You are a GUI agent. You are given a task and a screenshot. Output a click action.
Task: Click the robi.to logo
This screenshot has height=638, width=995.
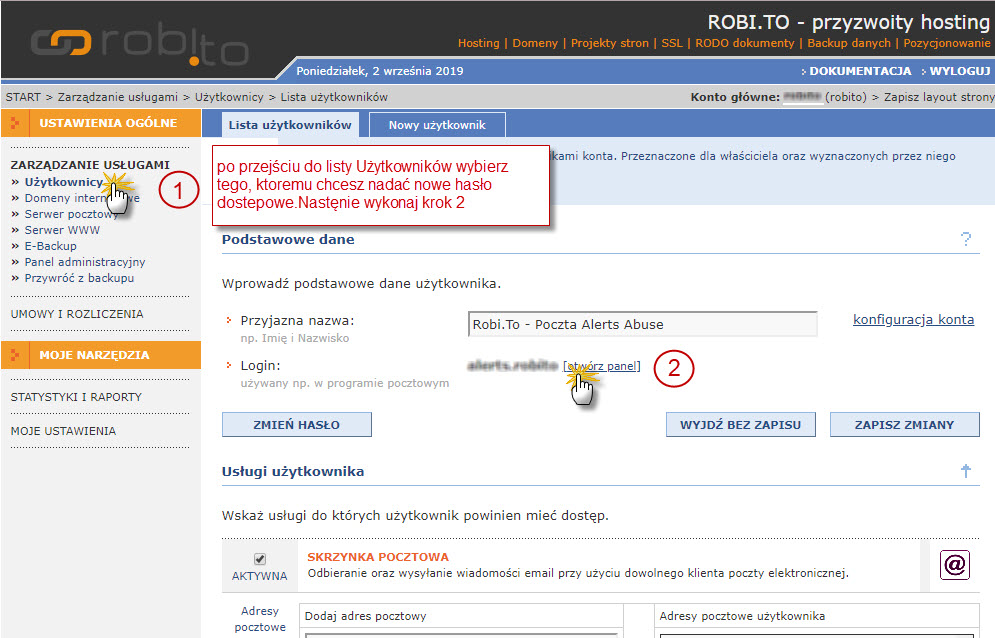click(x=140, y=43)
